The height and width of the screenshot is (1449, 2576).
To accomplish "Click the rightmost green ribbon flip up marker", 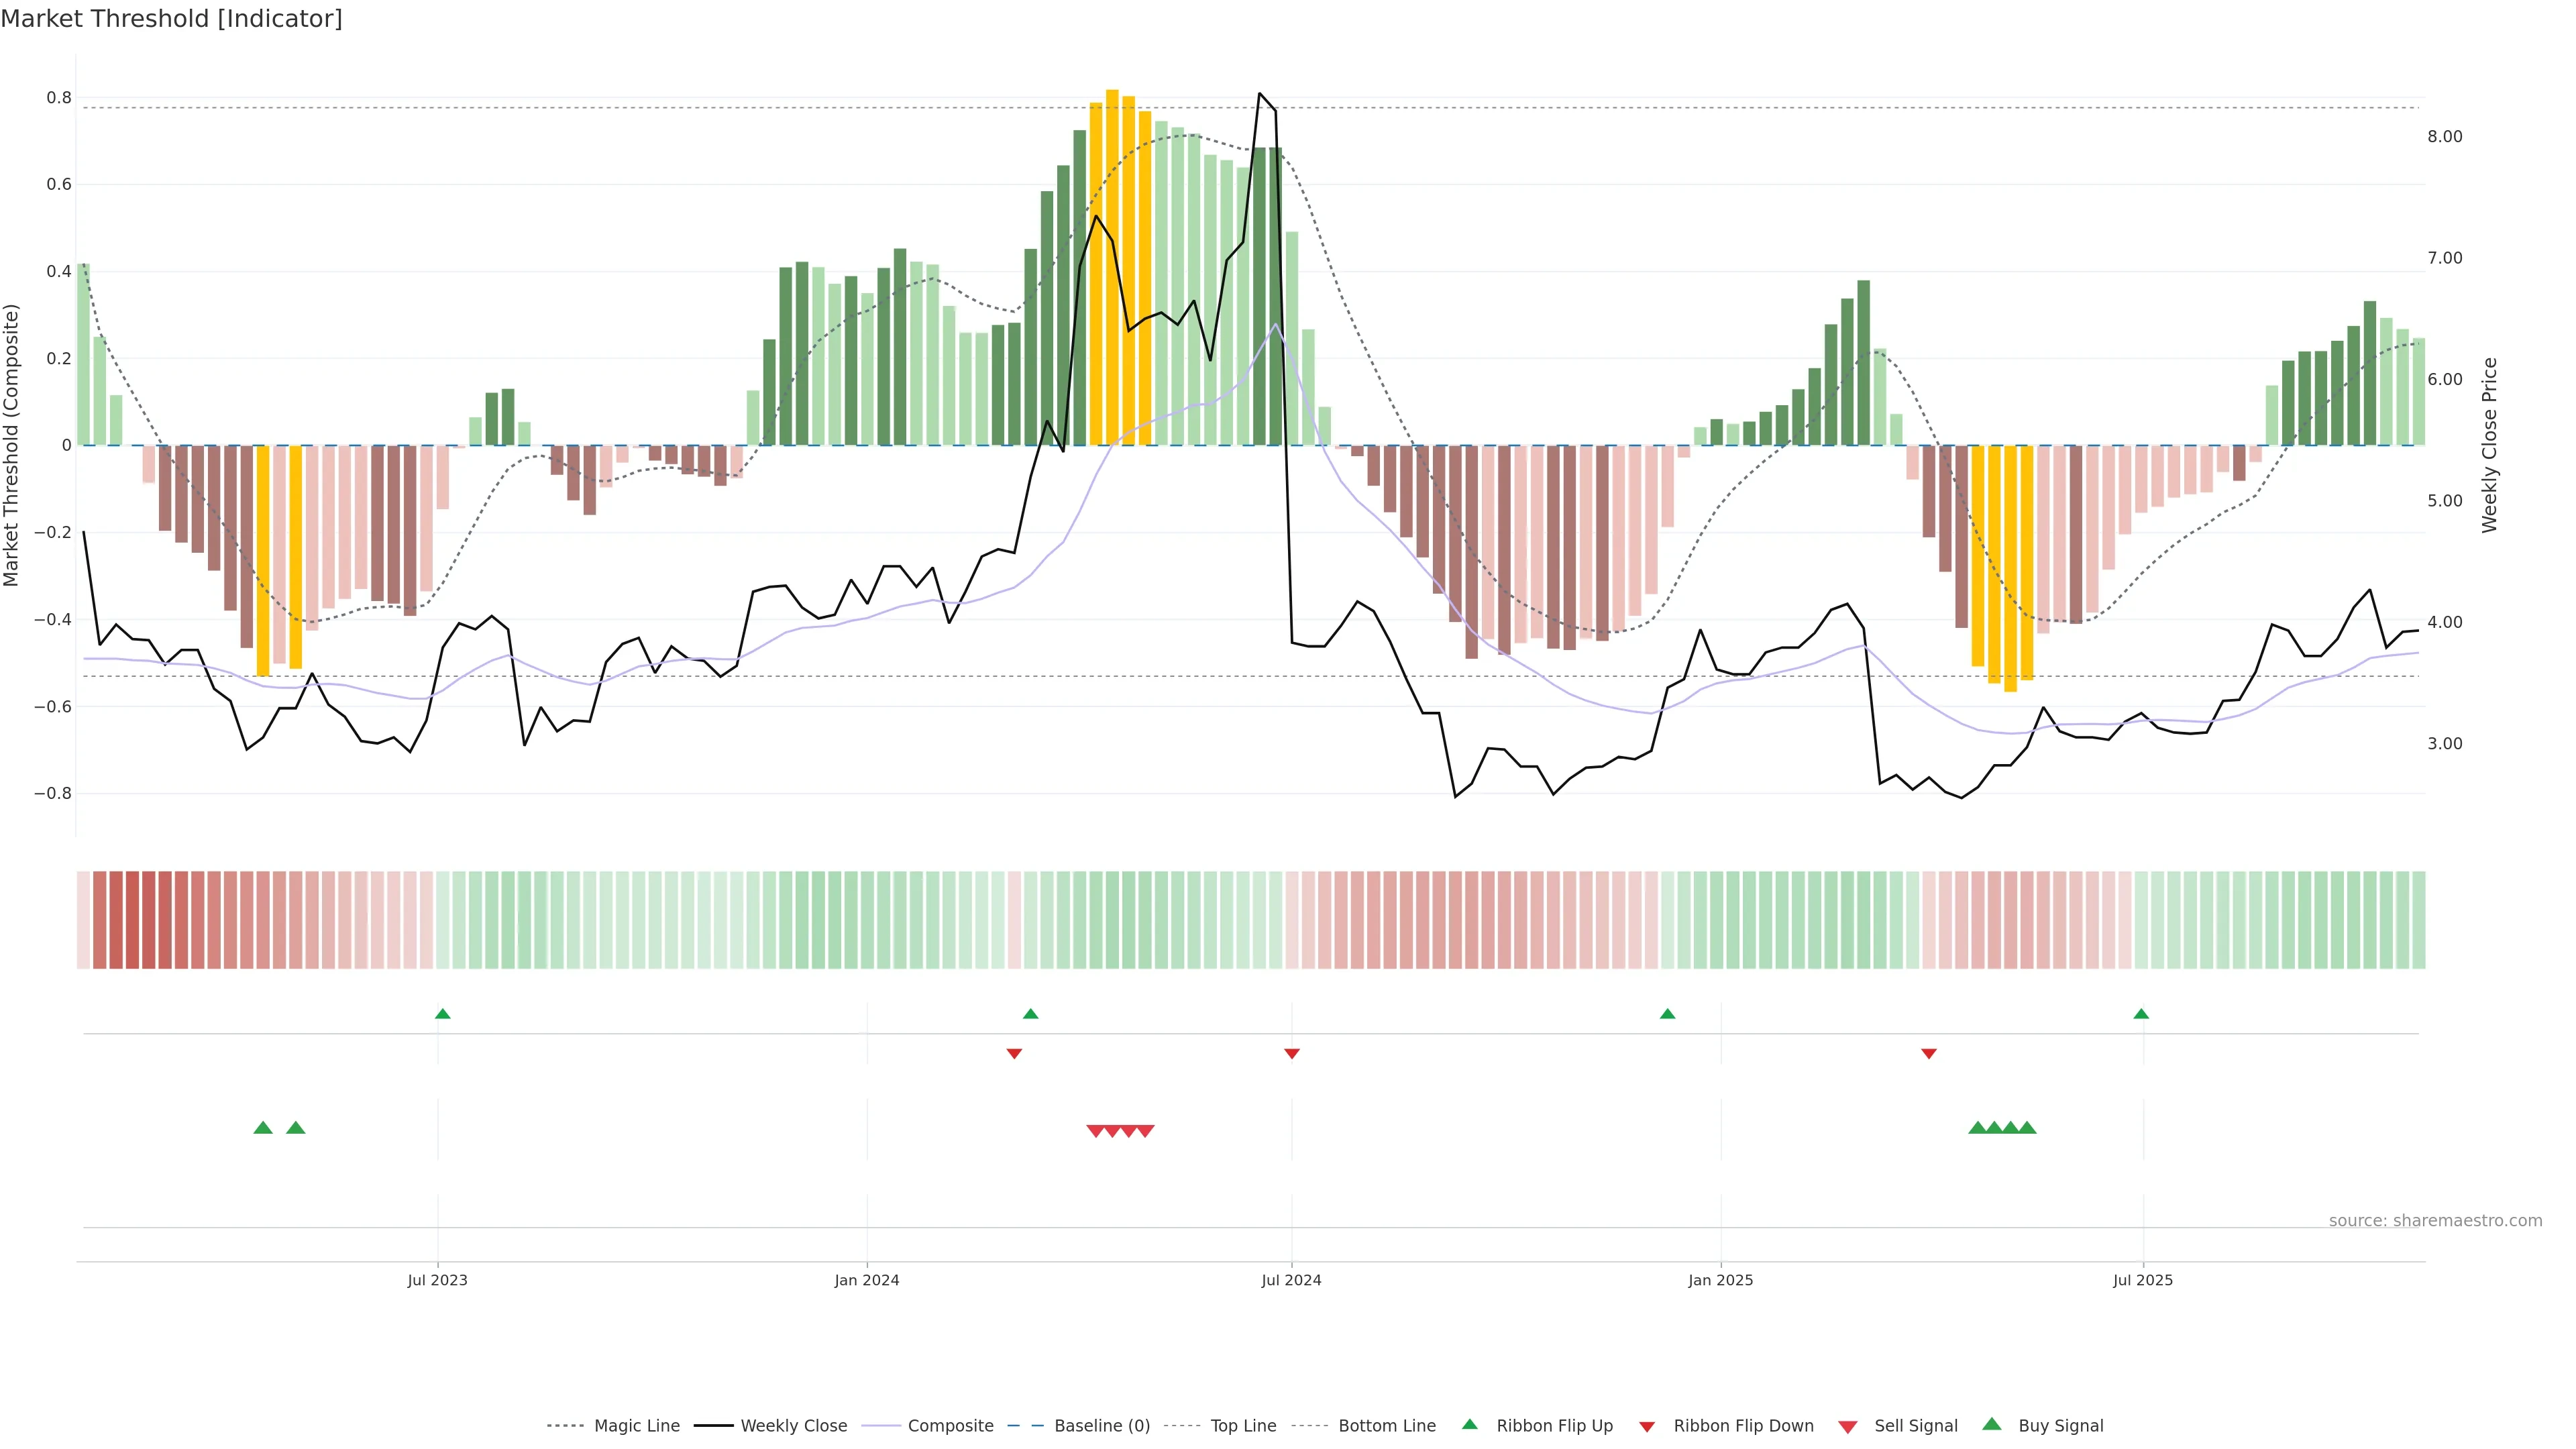I will pyautogui.click(x=2141, y=1014).
